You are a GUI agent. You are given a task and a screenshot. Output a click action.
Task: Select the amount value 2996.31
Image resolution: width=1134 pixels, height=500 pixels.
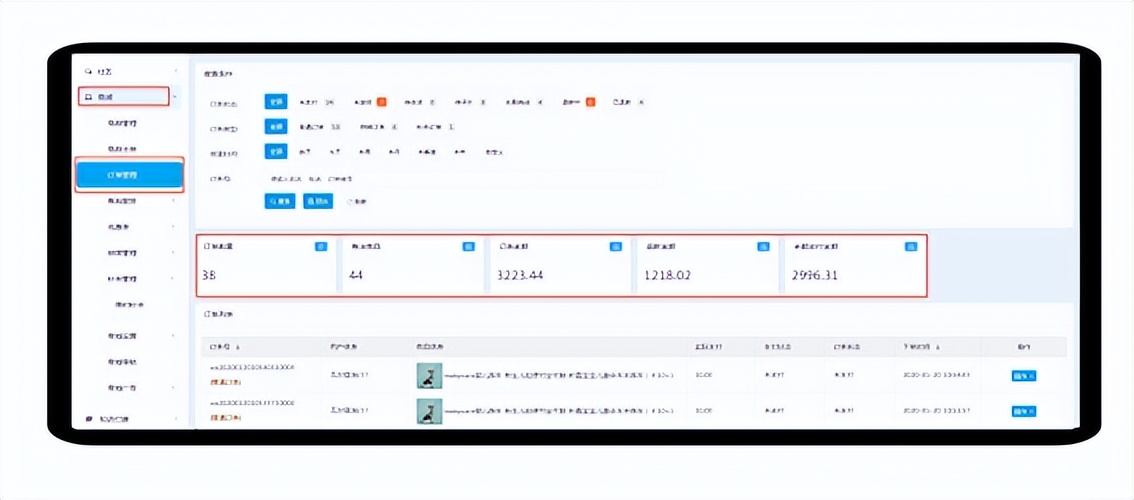815,275
